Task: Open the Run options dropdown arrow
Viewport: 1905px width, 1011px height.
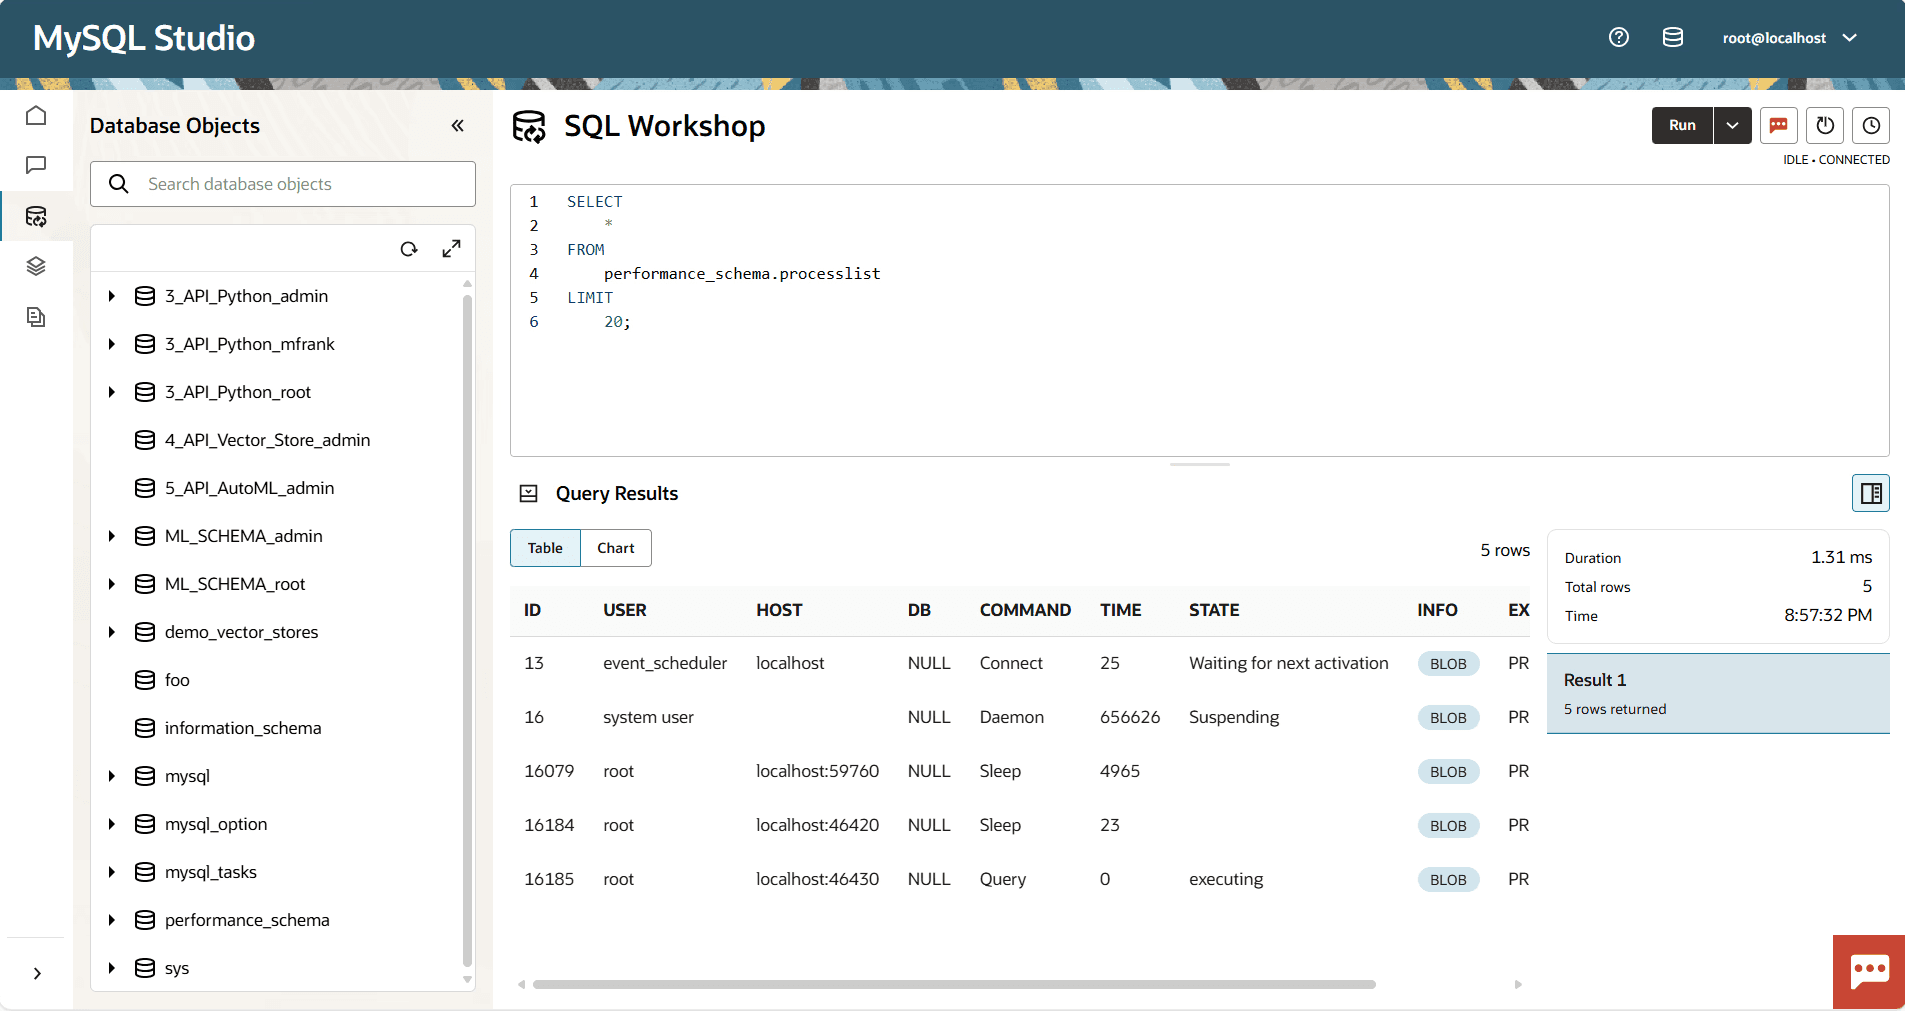Action: pyautogui.click(x=1733, y=125)
